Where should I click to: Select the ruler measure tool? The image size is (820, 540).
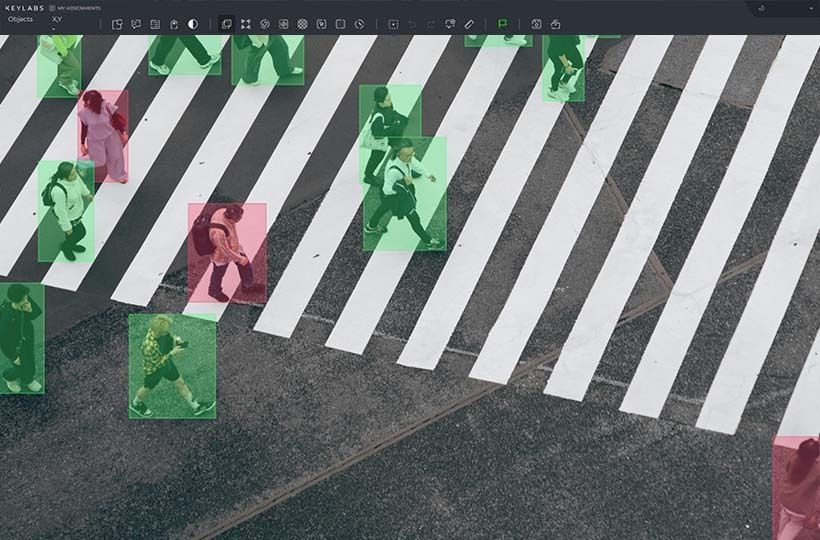tap(469, 24)
